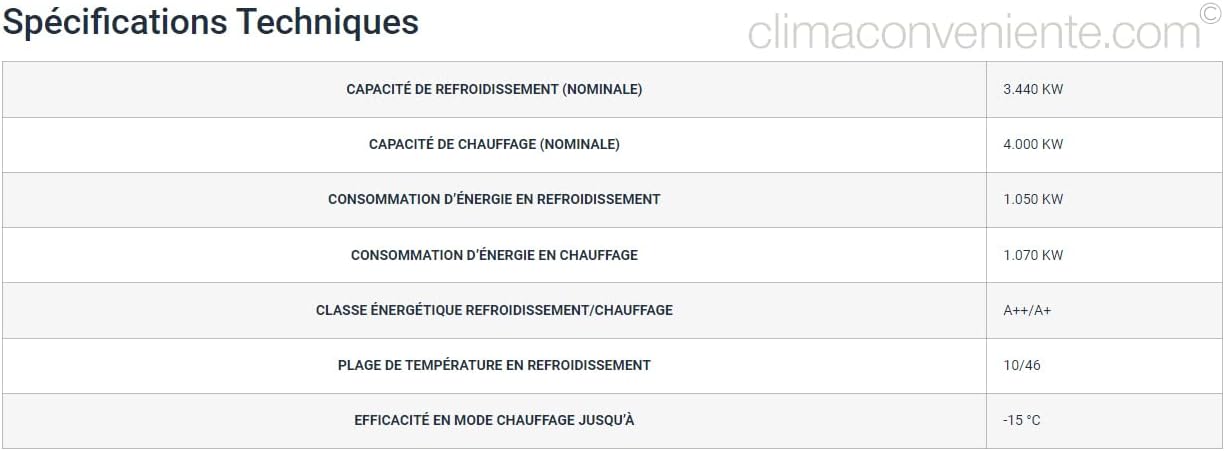The height and width of the screenshot is (451, 1225).
Task: Click the copyright symbol icon
Action: click(1211, 12)
